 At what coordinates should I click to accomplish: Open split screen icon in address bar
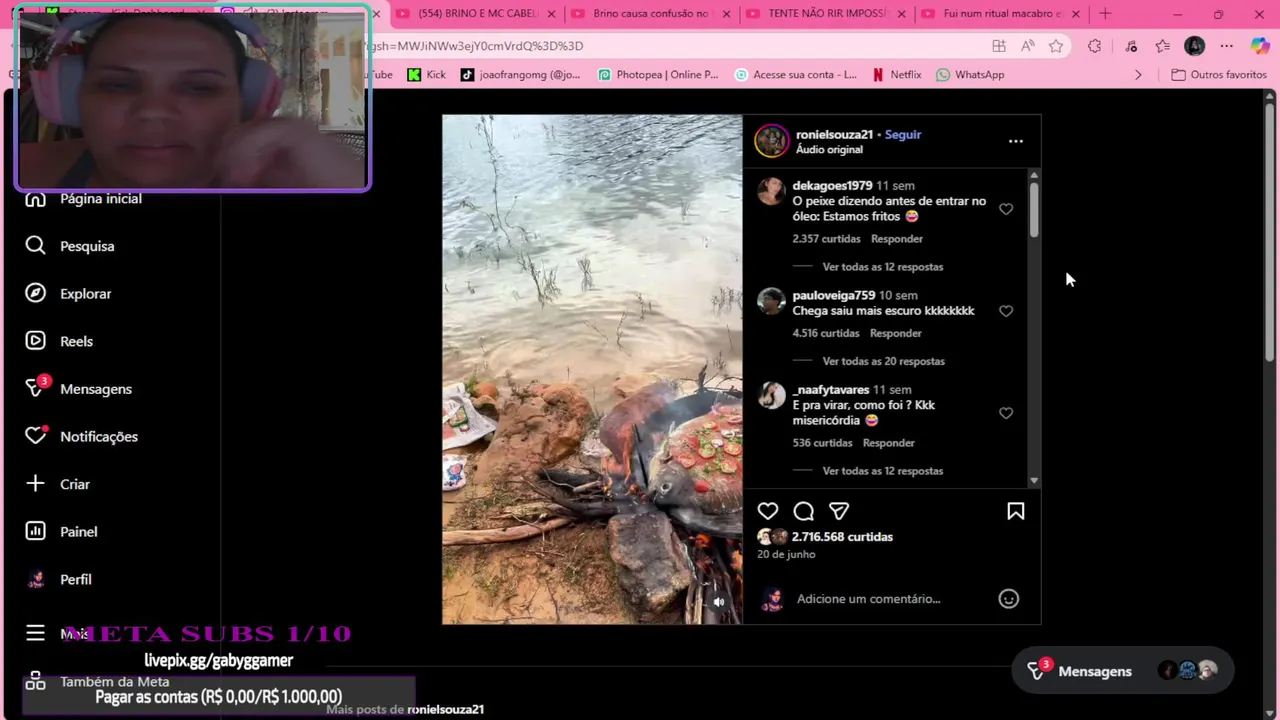click(x=999, y=46)
